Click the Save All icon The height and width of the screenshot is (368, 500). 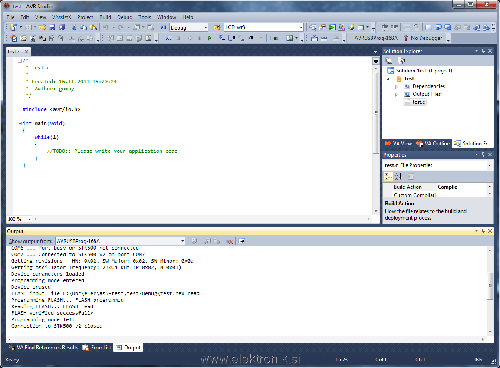62,27
